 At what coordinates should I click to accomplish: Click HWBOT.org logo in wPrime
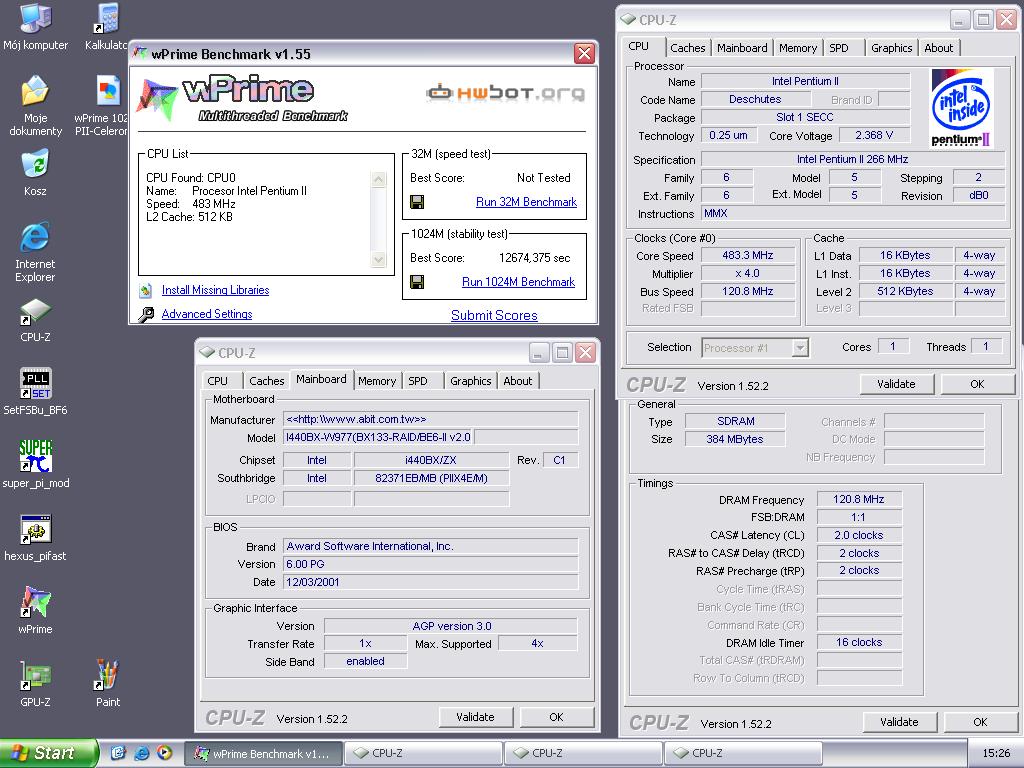click(x=505, y=93)
